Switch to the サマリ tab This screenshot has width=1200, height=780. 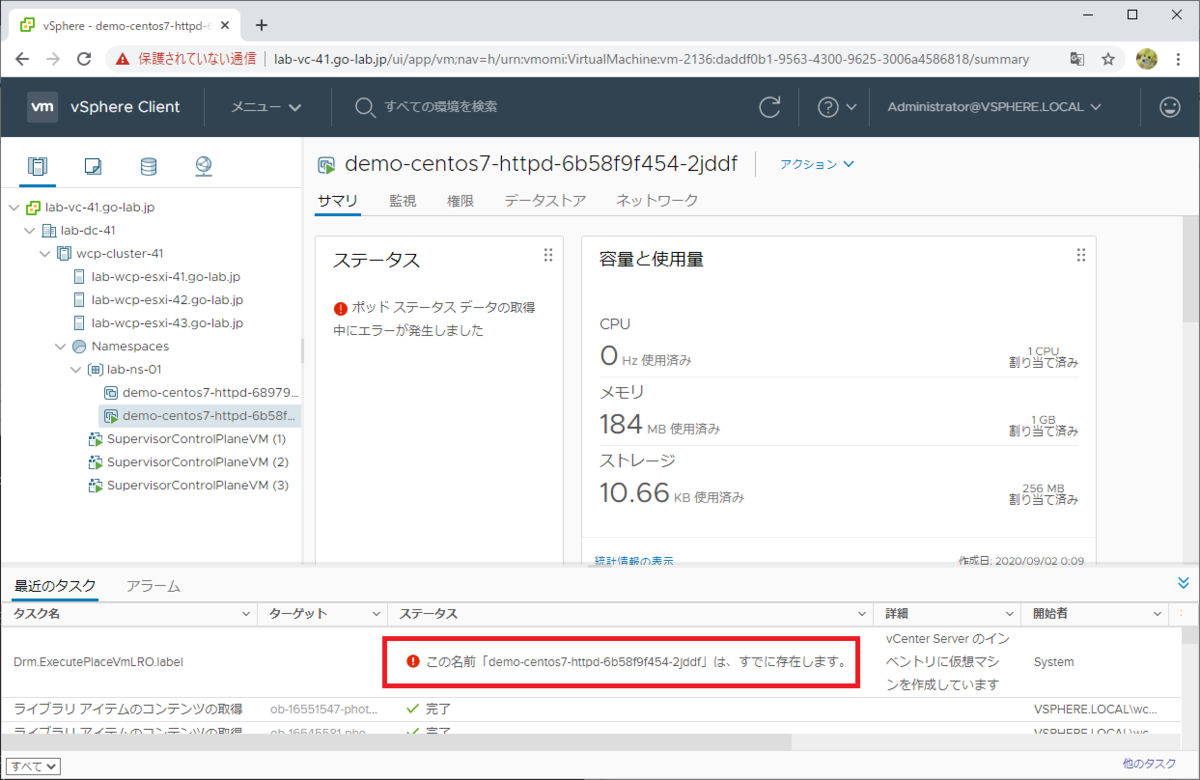click(337, 201)
